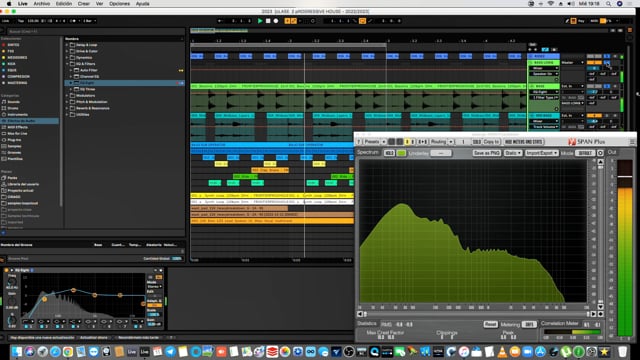The image size is (640, 360).
Task: Expand Delay & Loop folder
Action: 67,45
